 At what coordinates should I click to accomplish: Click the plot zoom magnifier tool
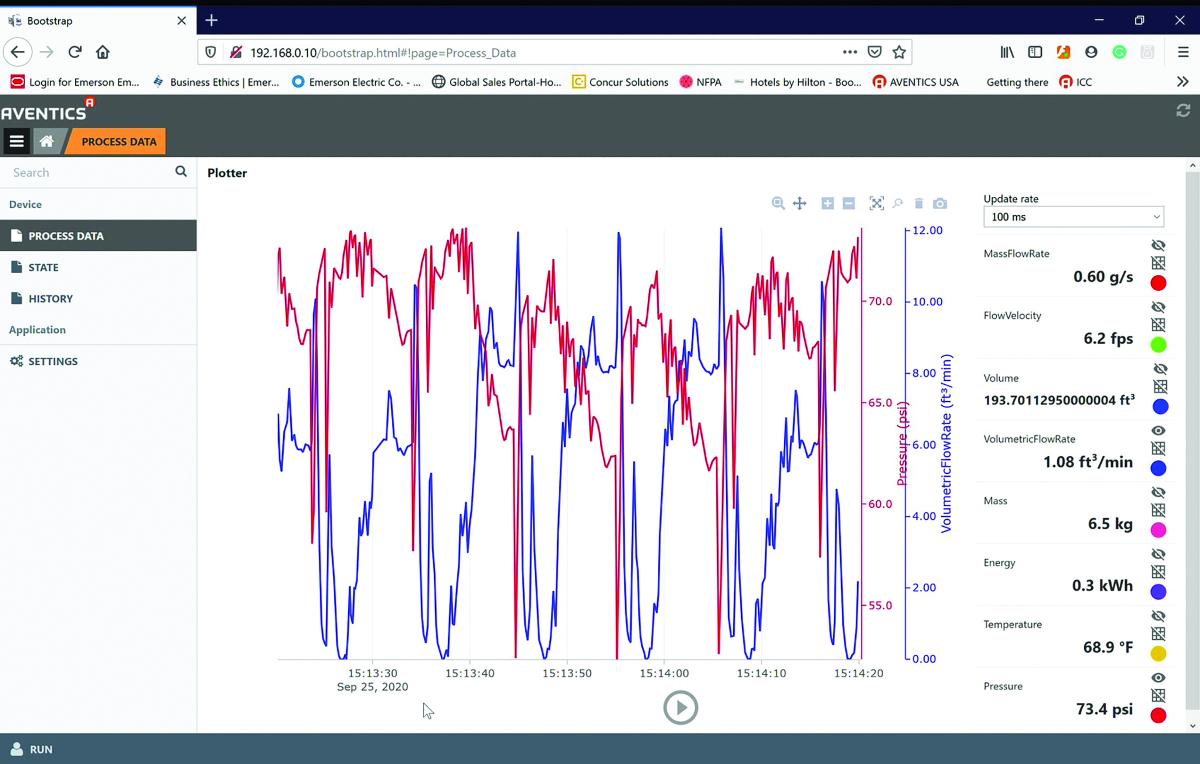coord(778,203)
